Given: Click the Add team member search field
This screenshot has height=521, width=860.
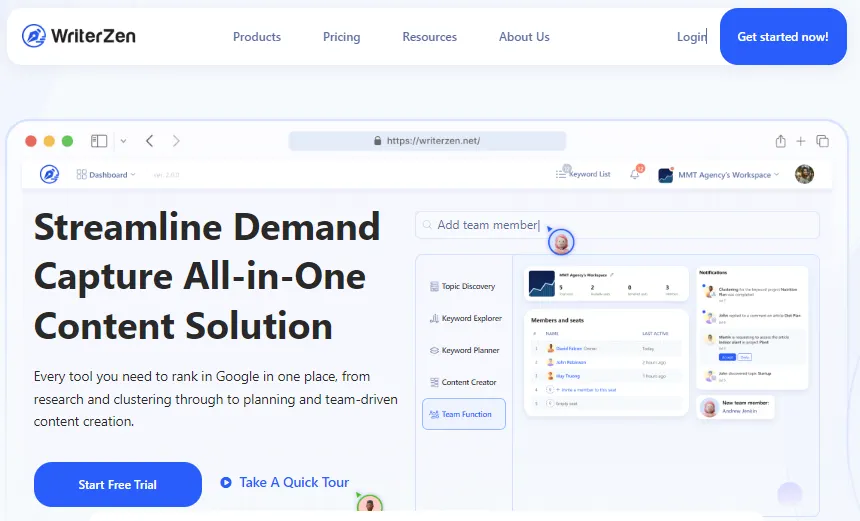Looking at the screenshot, I should click(617, 225).
